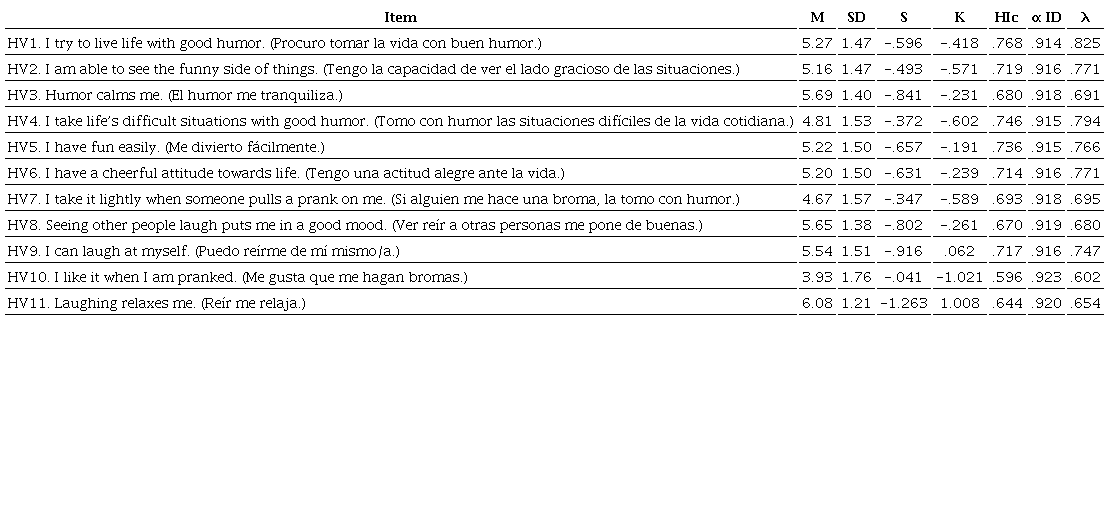Click the kurtosis value -1.021 for HV10
This screenshot has height=507, width=1109.
point(960,277)
